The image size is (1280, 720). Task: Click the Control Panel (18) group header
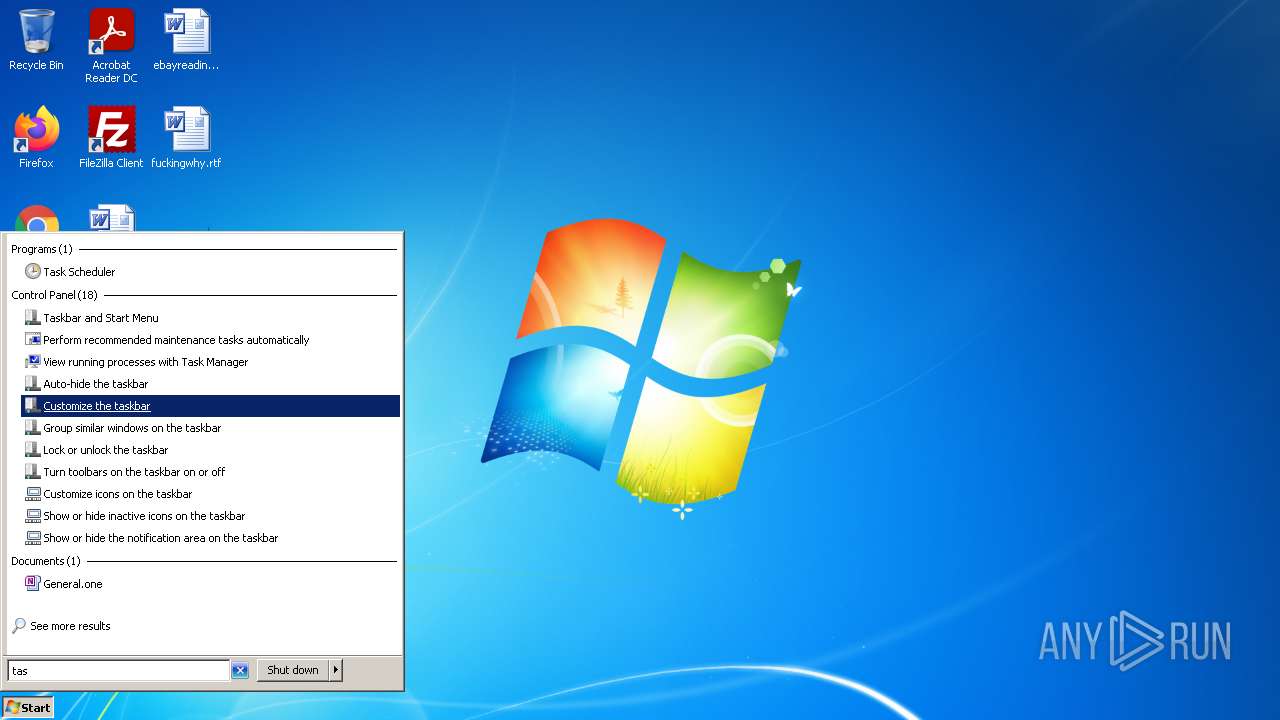pyautogui.click(x=55, y=295)
